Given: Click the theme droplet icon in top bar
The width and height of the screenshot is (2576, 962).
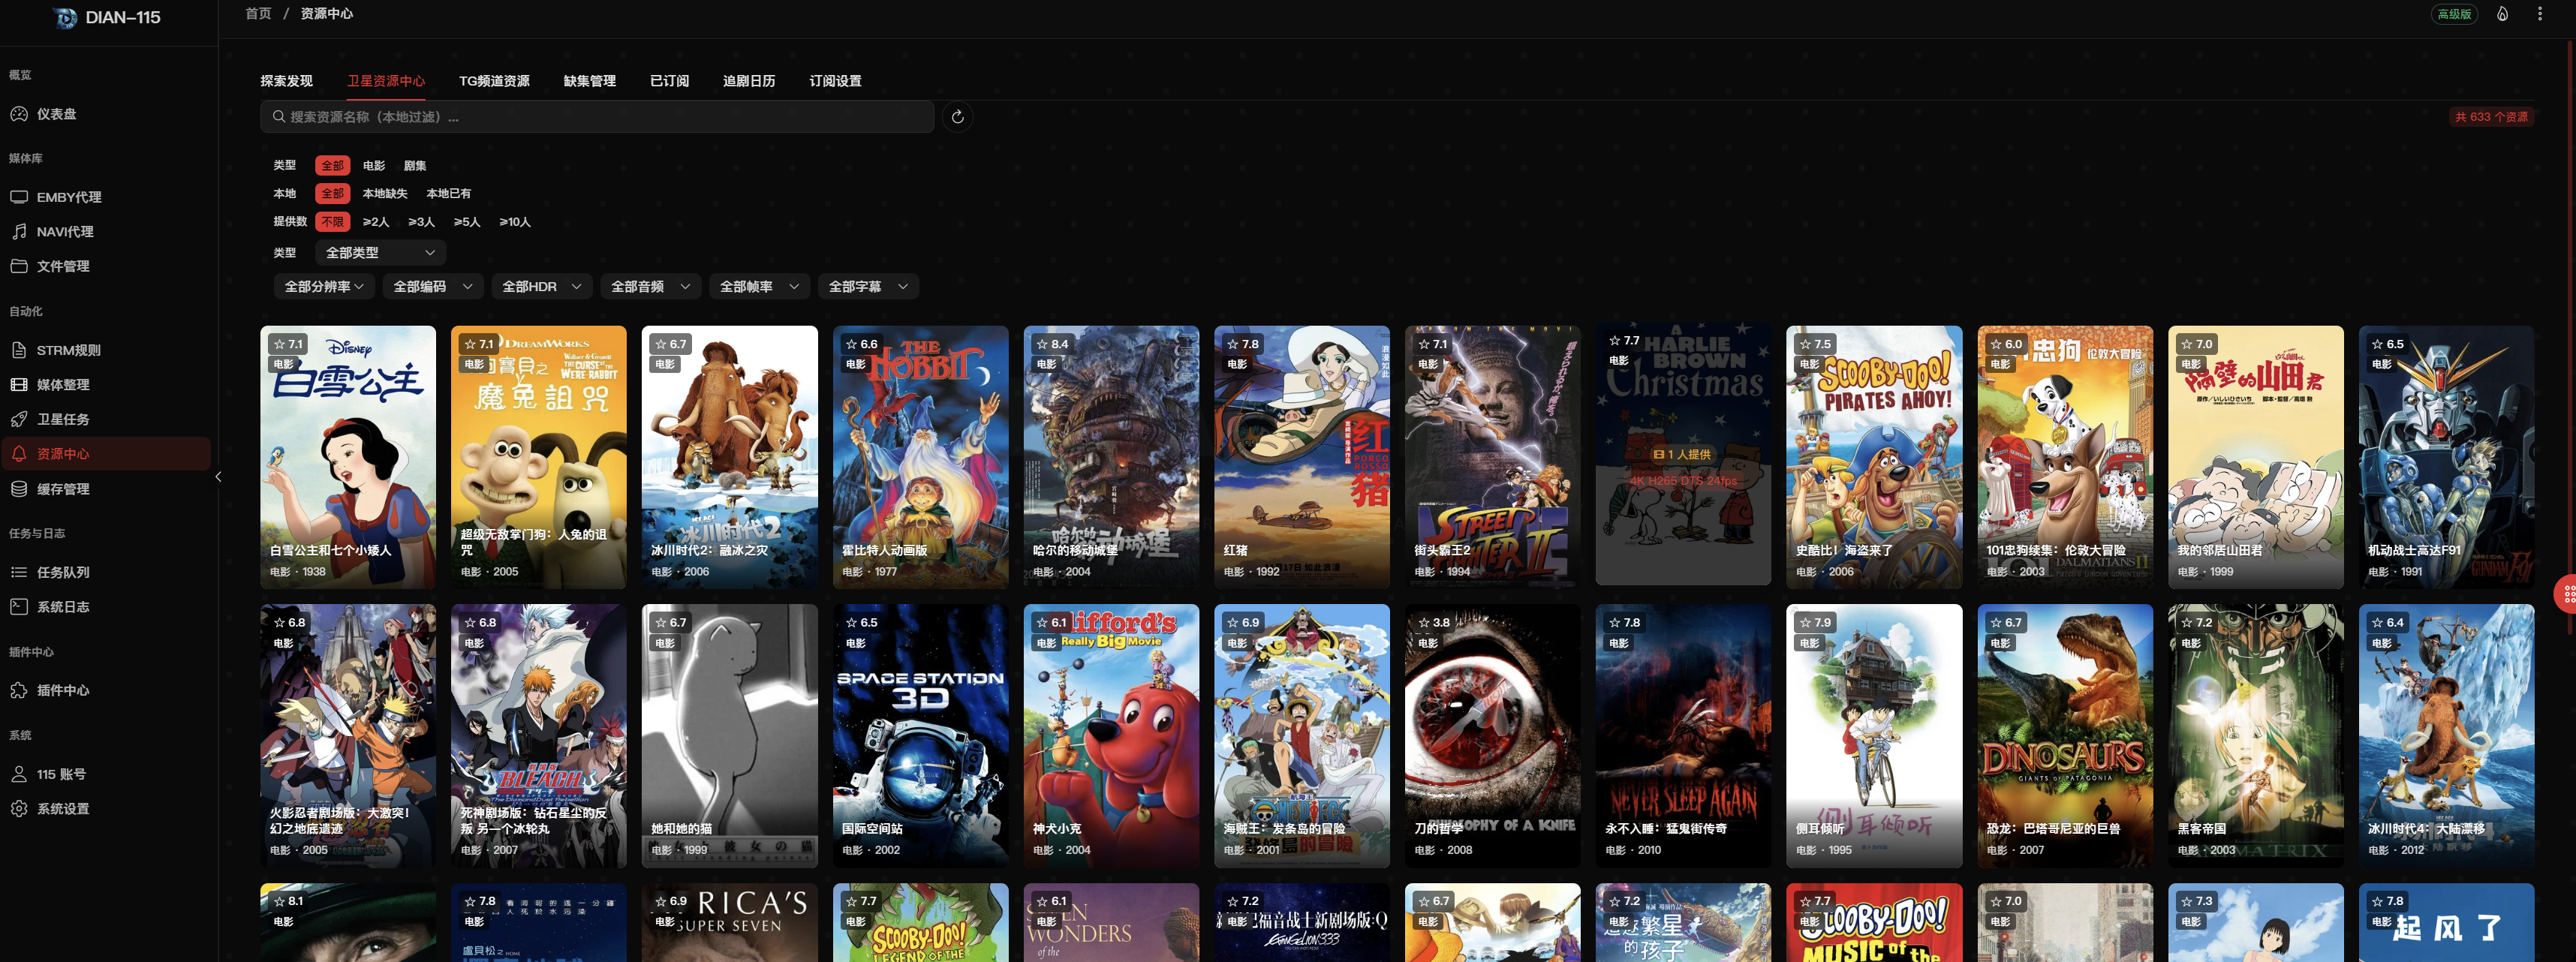Looking at the screenshot, I should point(2502,14).
